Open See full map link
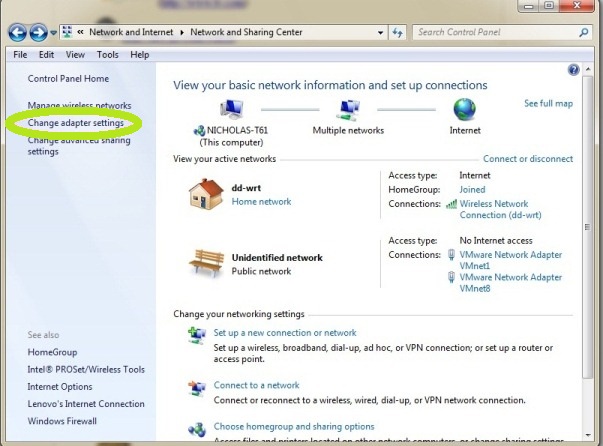Image resolution: width=603 pixels, height=446 pixels. 548,104
